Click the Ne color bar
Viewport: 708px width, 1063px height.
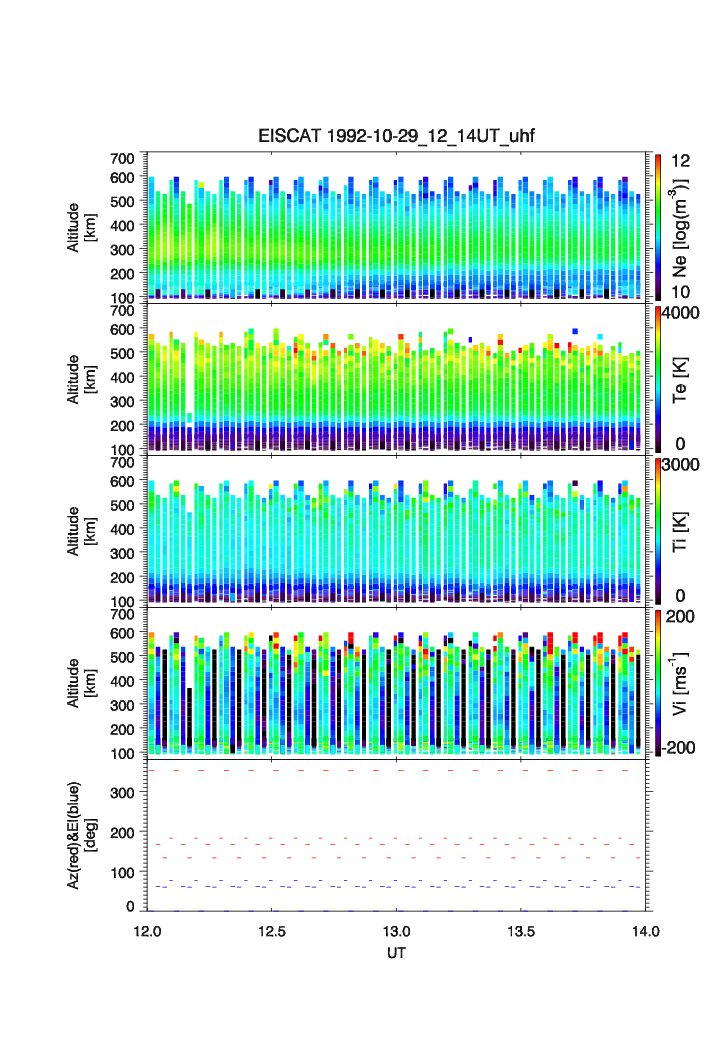(658, 227)
